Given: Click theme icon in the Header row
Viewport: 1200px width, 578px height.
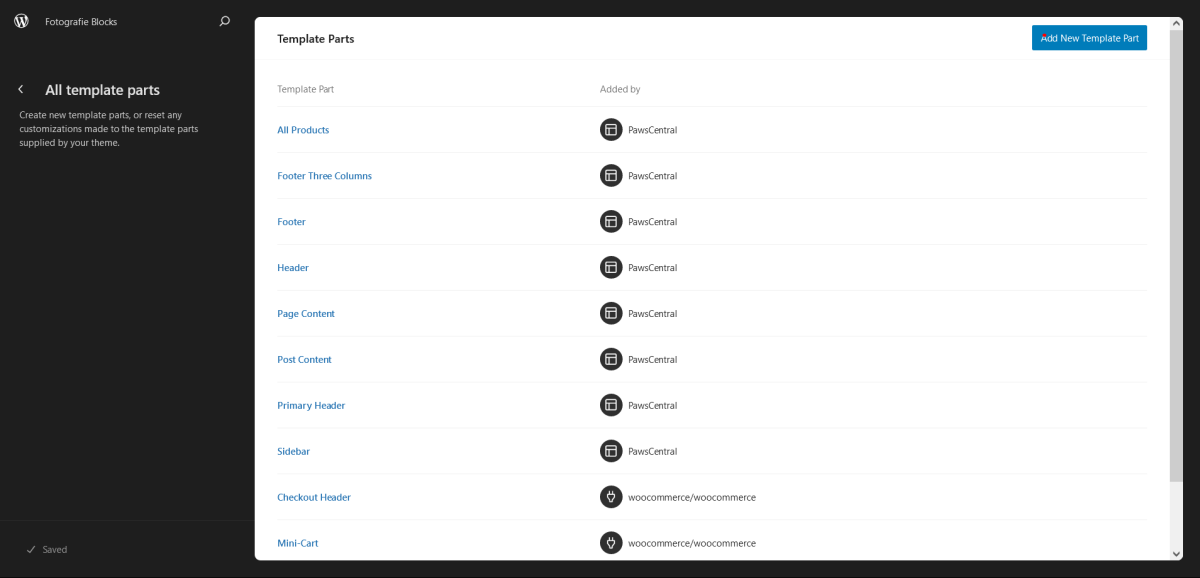Looking at the screenshot, I should [611, 268].
